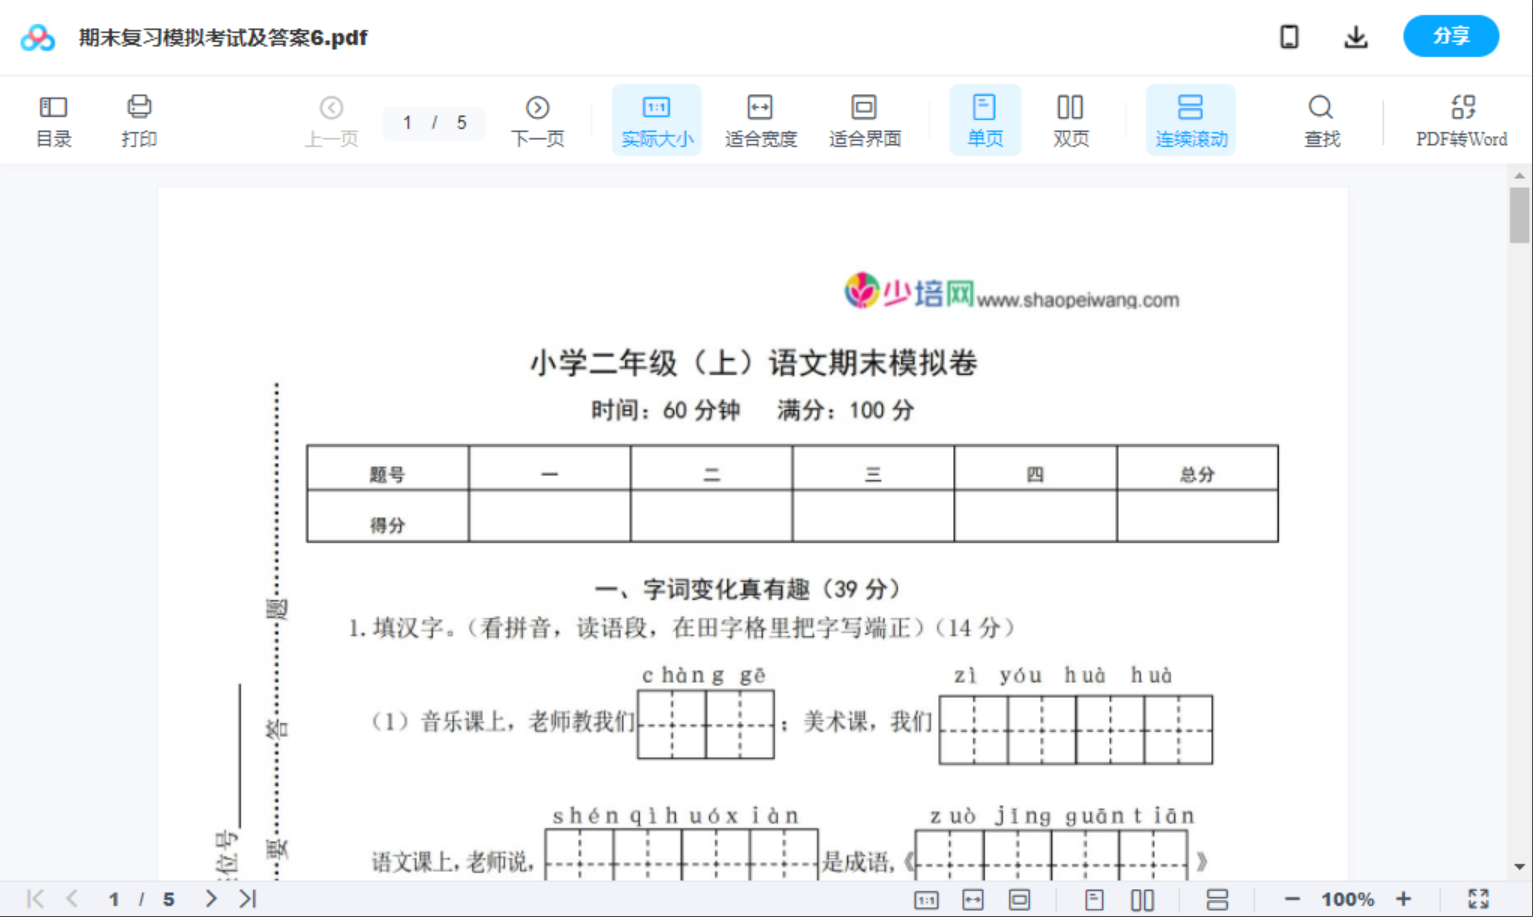Image resolution: width=1533 pixels, height=917 pixels.
Task: Open the 查找 search tool
Action: point(1321,119)
